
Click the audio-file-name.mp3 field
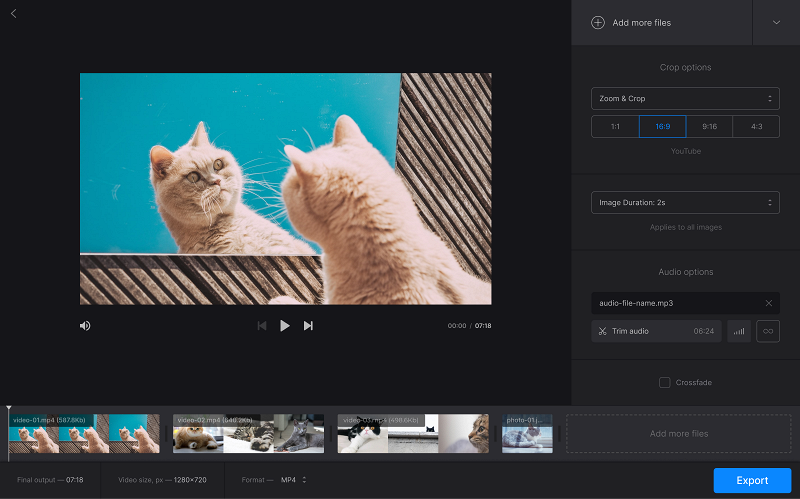685,303
